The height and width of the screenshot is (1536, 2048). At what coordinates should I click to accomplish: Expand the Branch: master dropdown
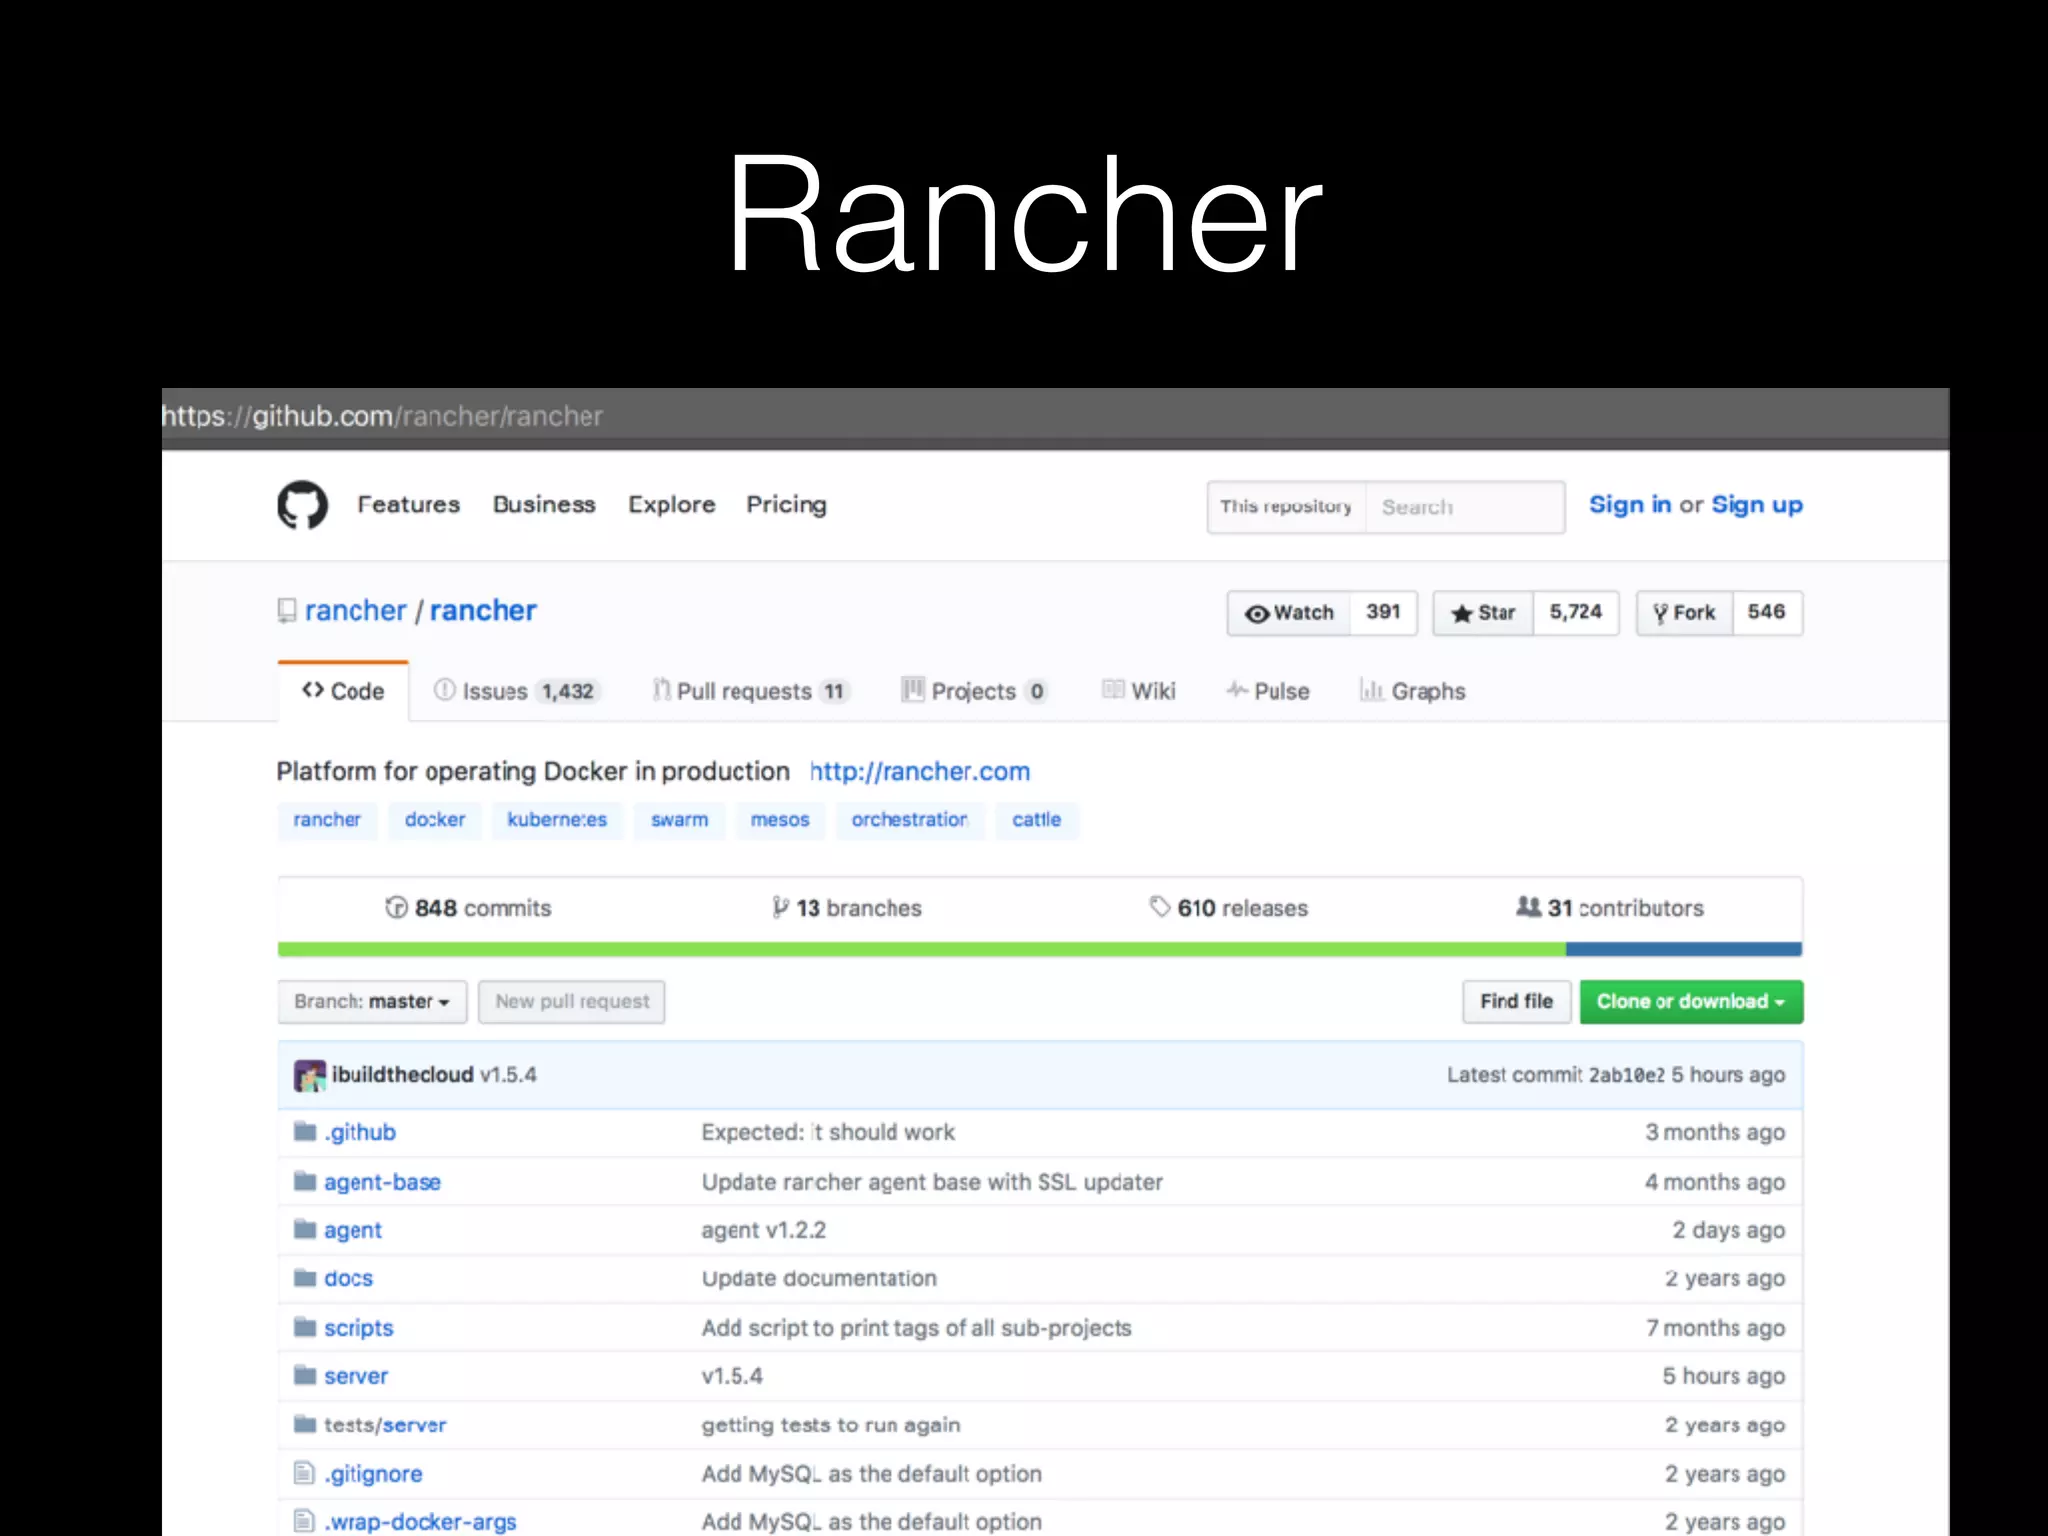click(x=372, y=1001)
